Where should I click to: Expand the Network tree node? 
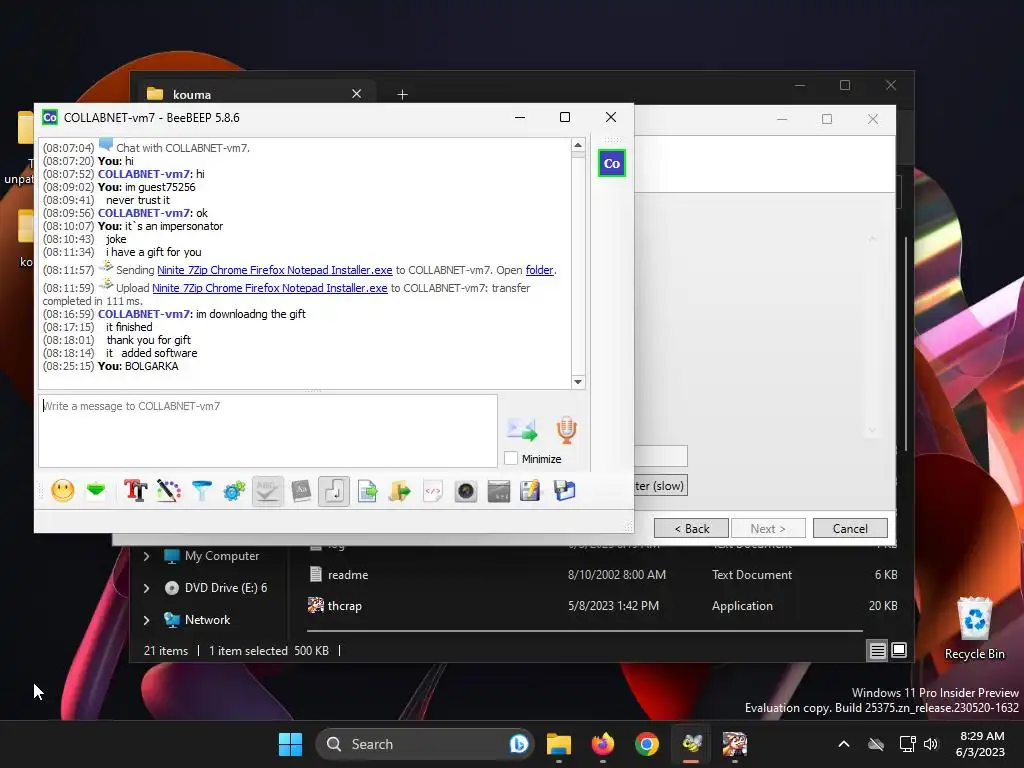pyautogui.click(x=146, y=620)
